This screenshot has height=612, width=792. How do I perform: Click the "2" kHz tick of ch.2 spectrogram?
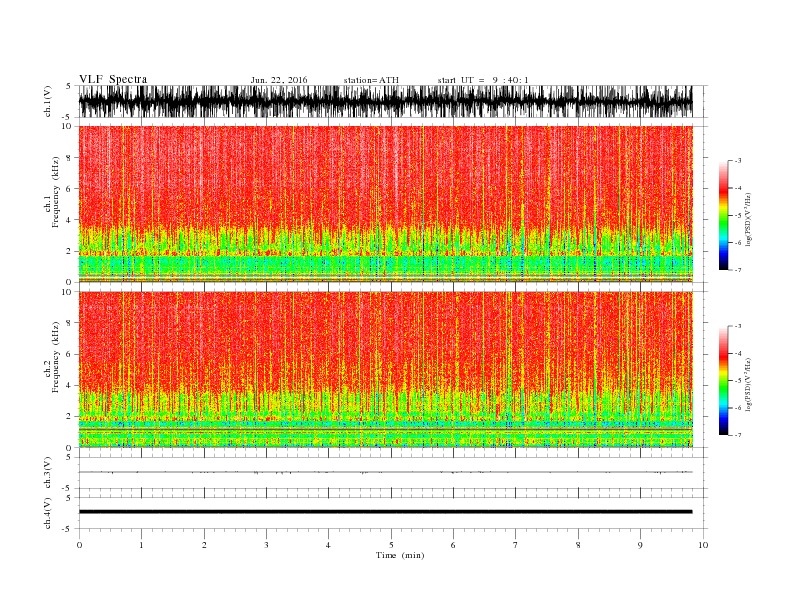coord(69,417)
